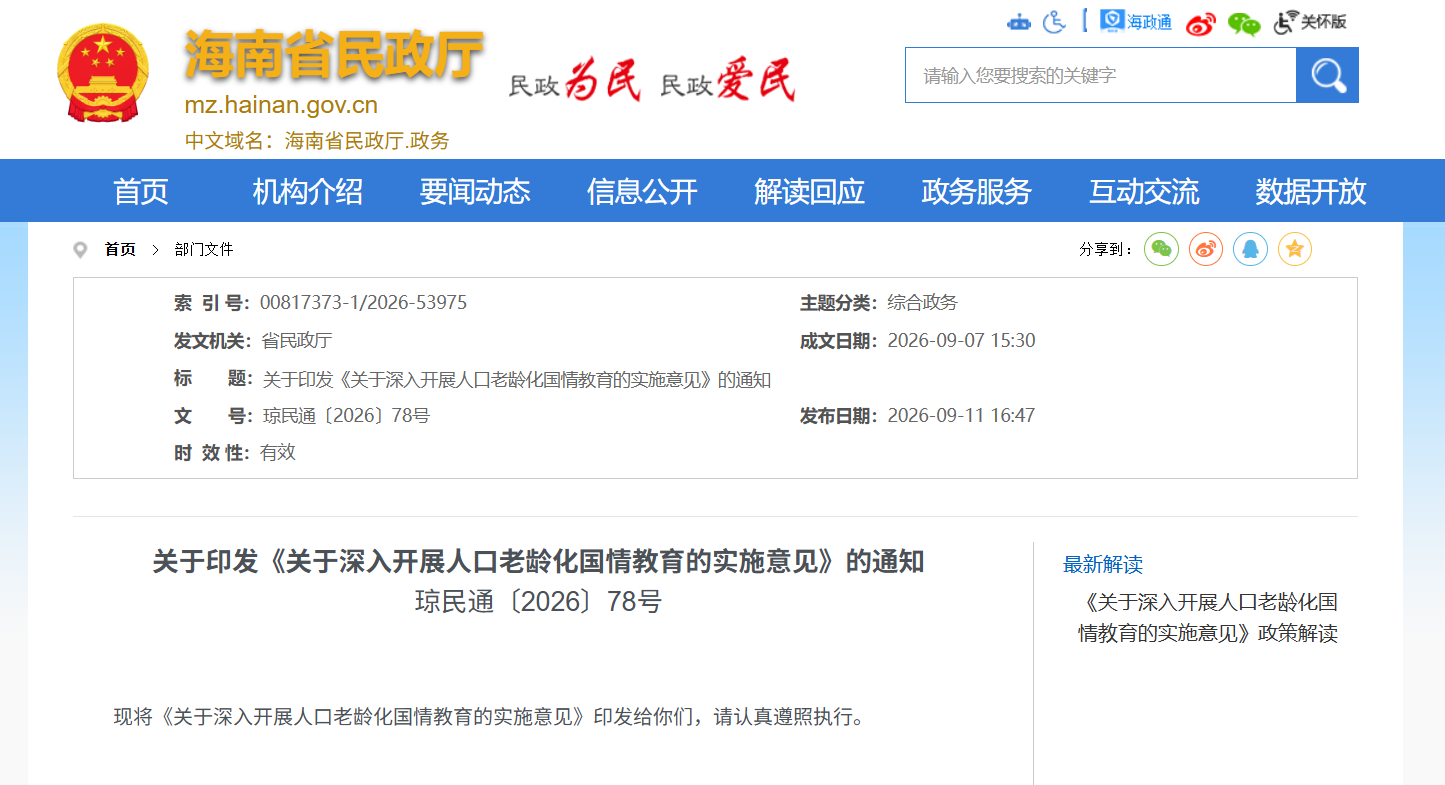The width and height of the screenshot is (1445, 785).
Task: Share to Qzone with star icon
Action: coord(1295,249)
